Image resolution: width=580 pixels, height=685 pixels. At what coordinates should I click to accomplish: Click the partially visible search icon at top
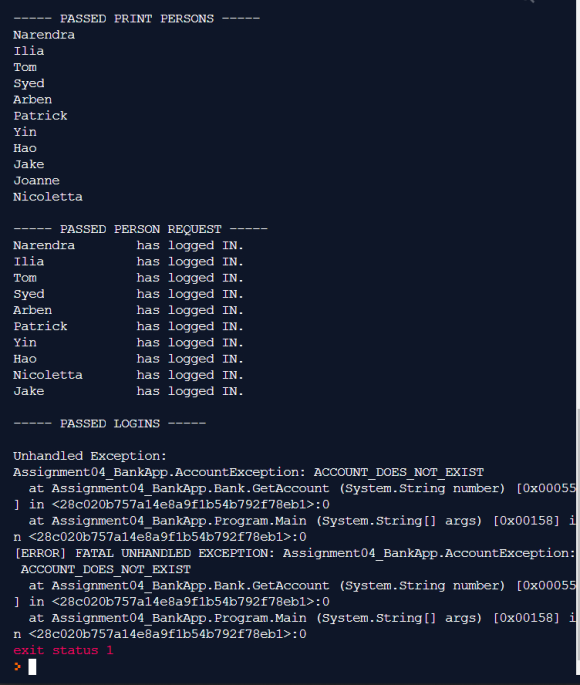click(529, 2)
